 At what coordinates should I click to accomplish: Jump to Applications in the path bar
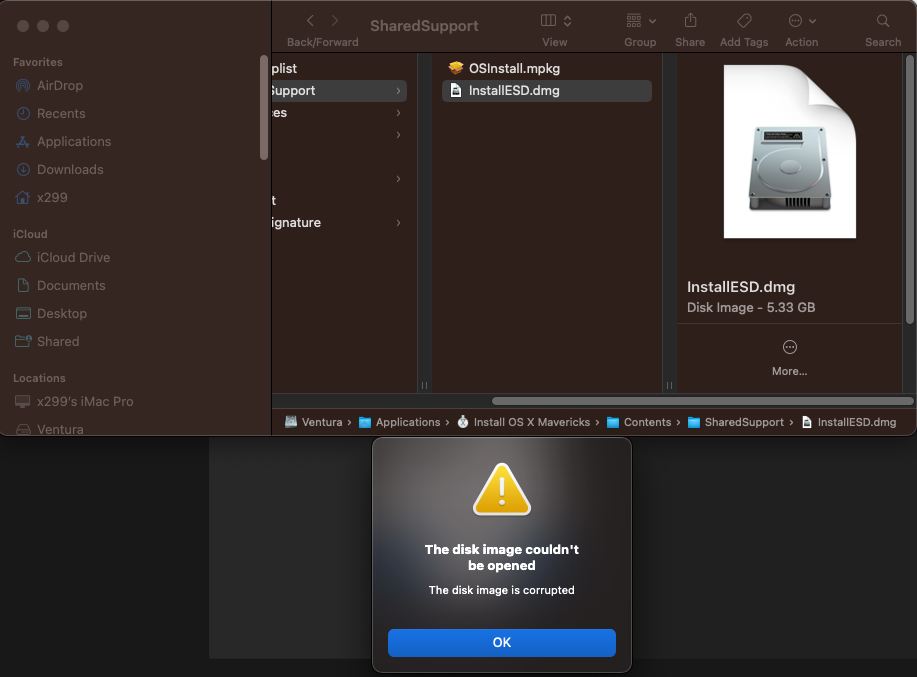400,422
